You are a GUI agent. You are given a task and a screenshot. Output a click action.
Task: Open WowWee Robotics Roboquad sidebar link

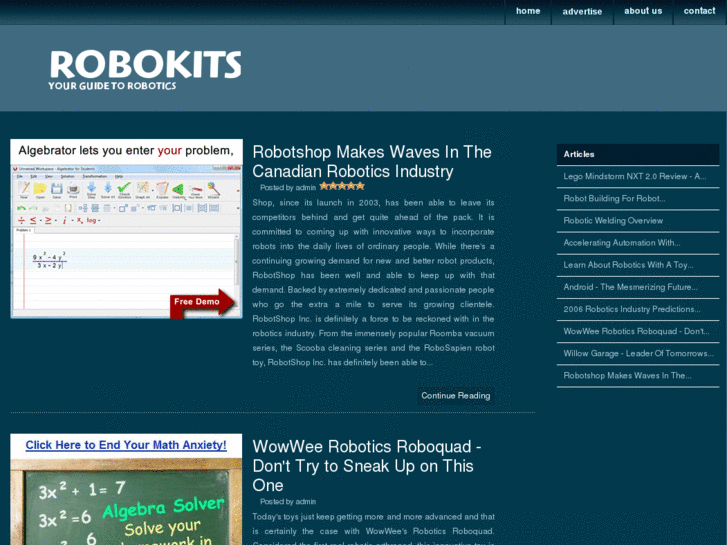pos(636,331)
